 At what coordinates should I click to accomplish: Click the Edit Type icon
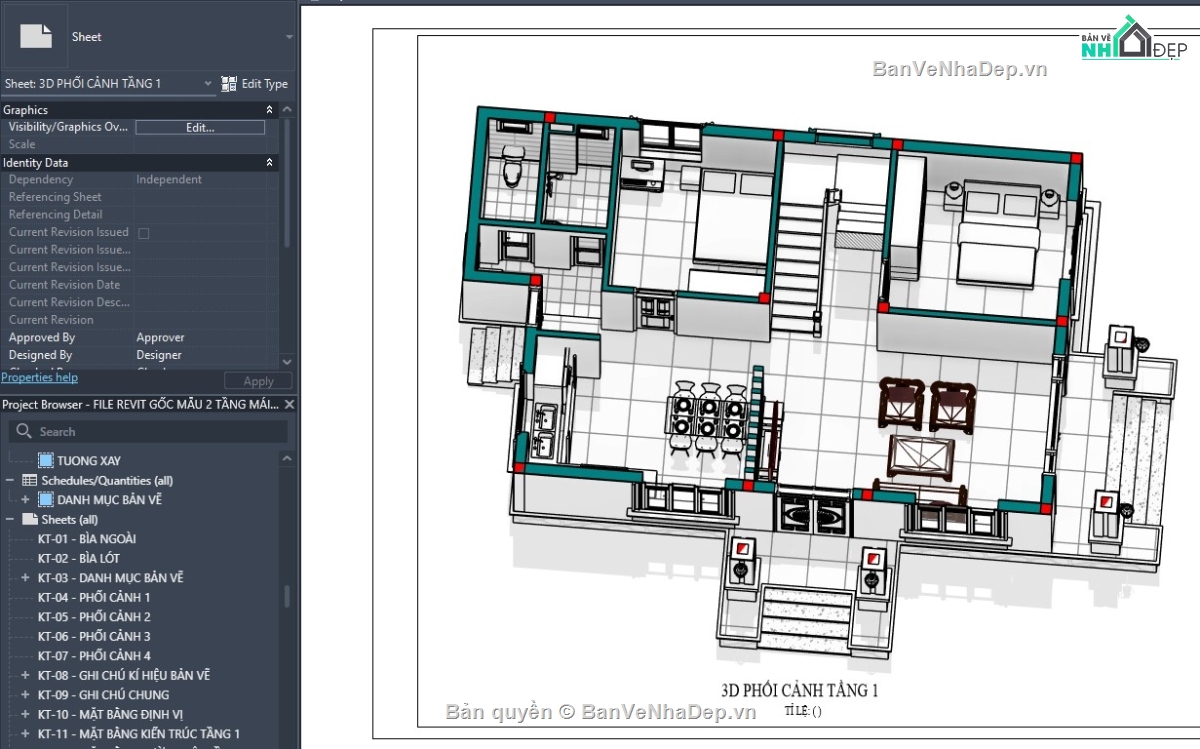(x=229, y=84)
